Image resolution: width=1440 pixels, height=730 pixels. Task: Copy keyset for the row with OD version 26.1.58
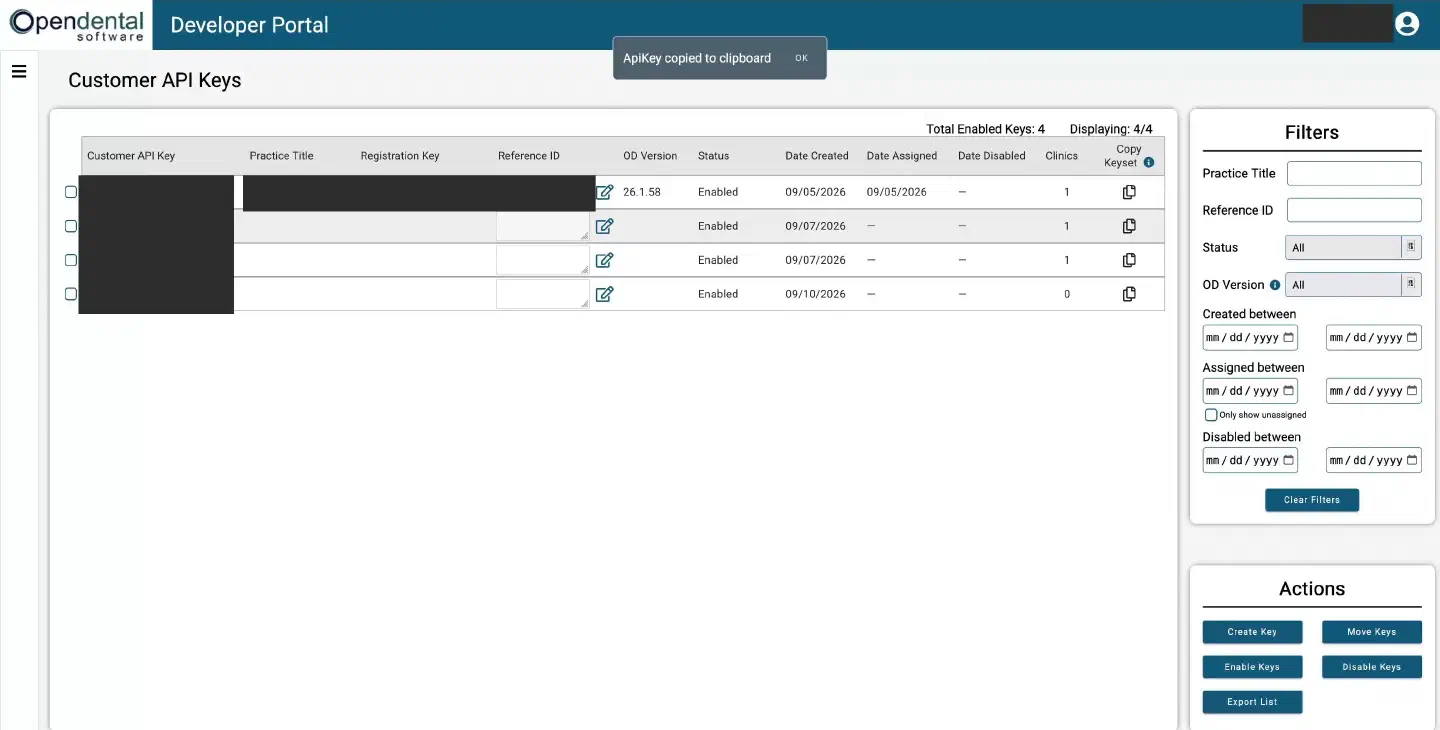tap(1129, 192)
